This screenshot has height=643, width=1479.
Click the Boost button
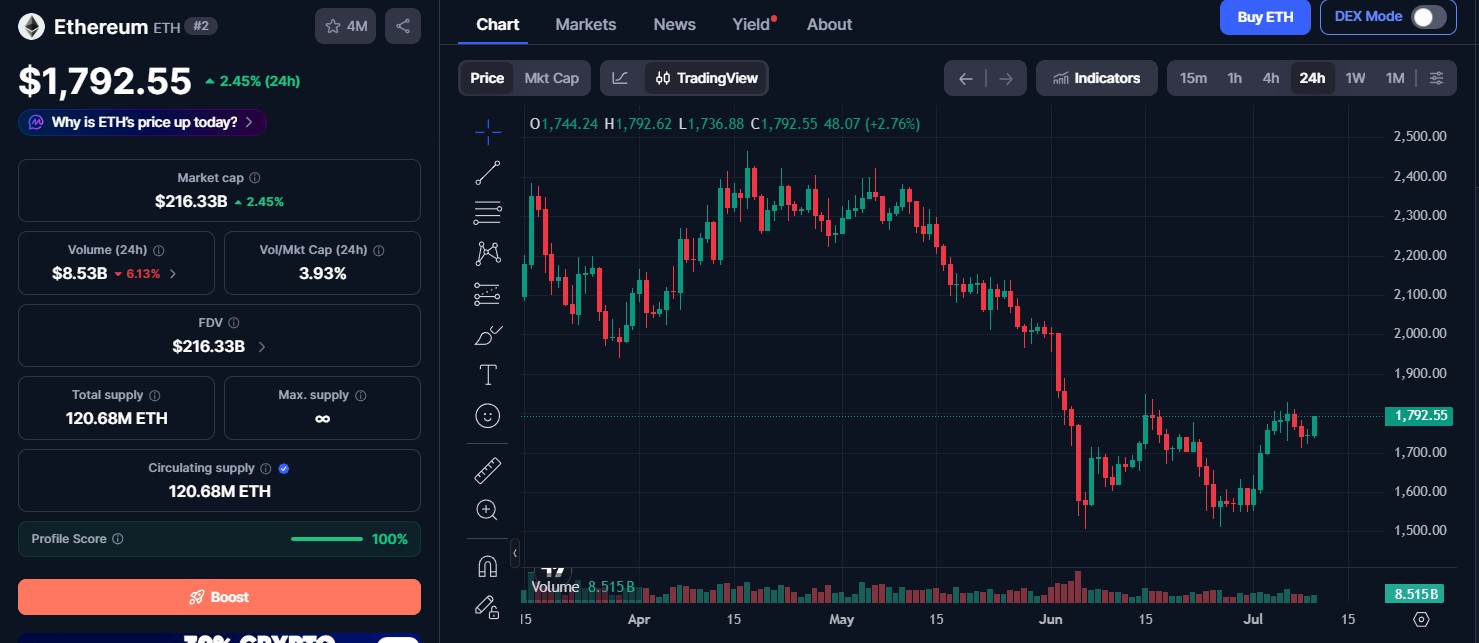click(x=219, y=597)
